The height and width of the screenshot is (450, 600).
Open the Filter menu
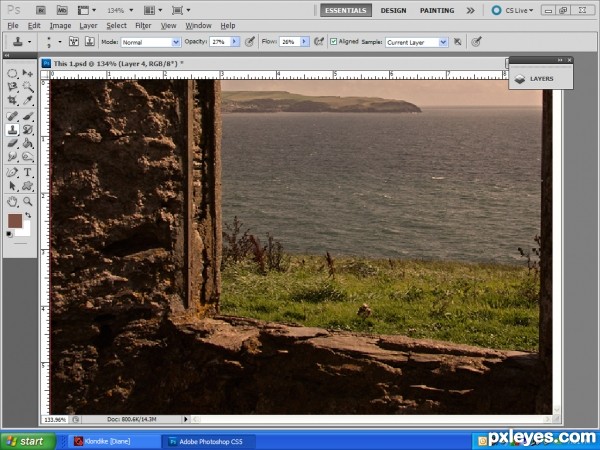point(143,26)
